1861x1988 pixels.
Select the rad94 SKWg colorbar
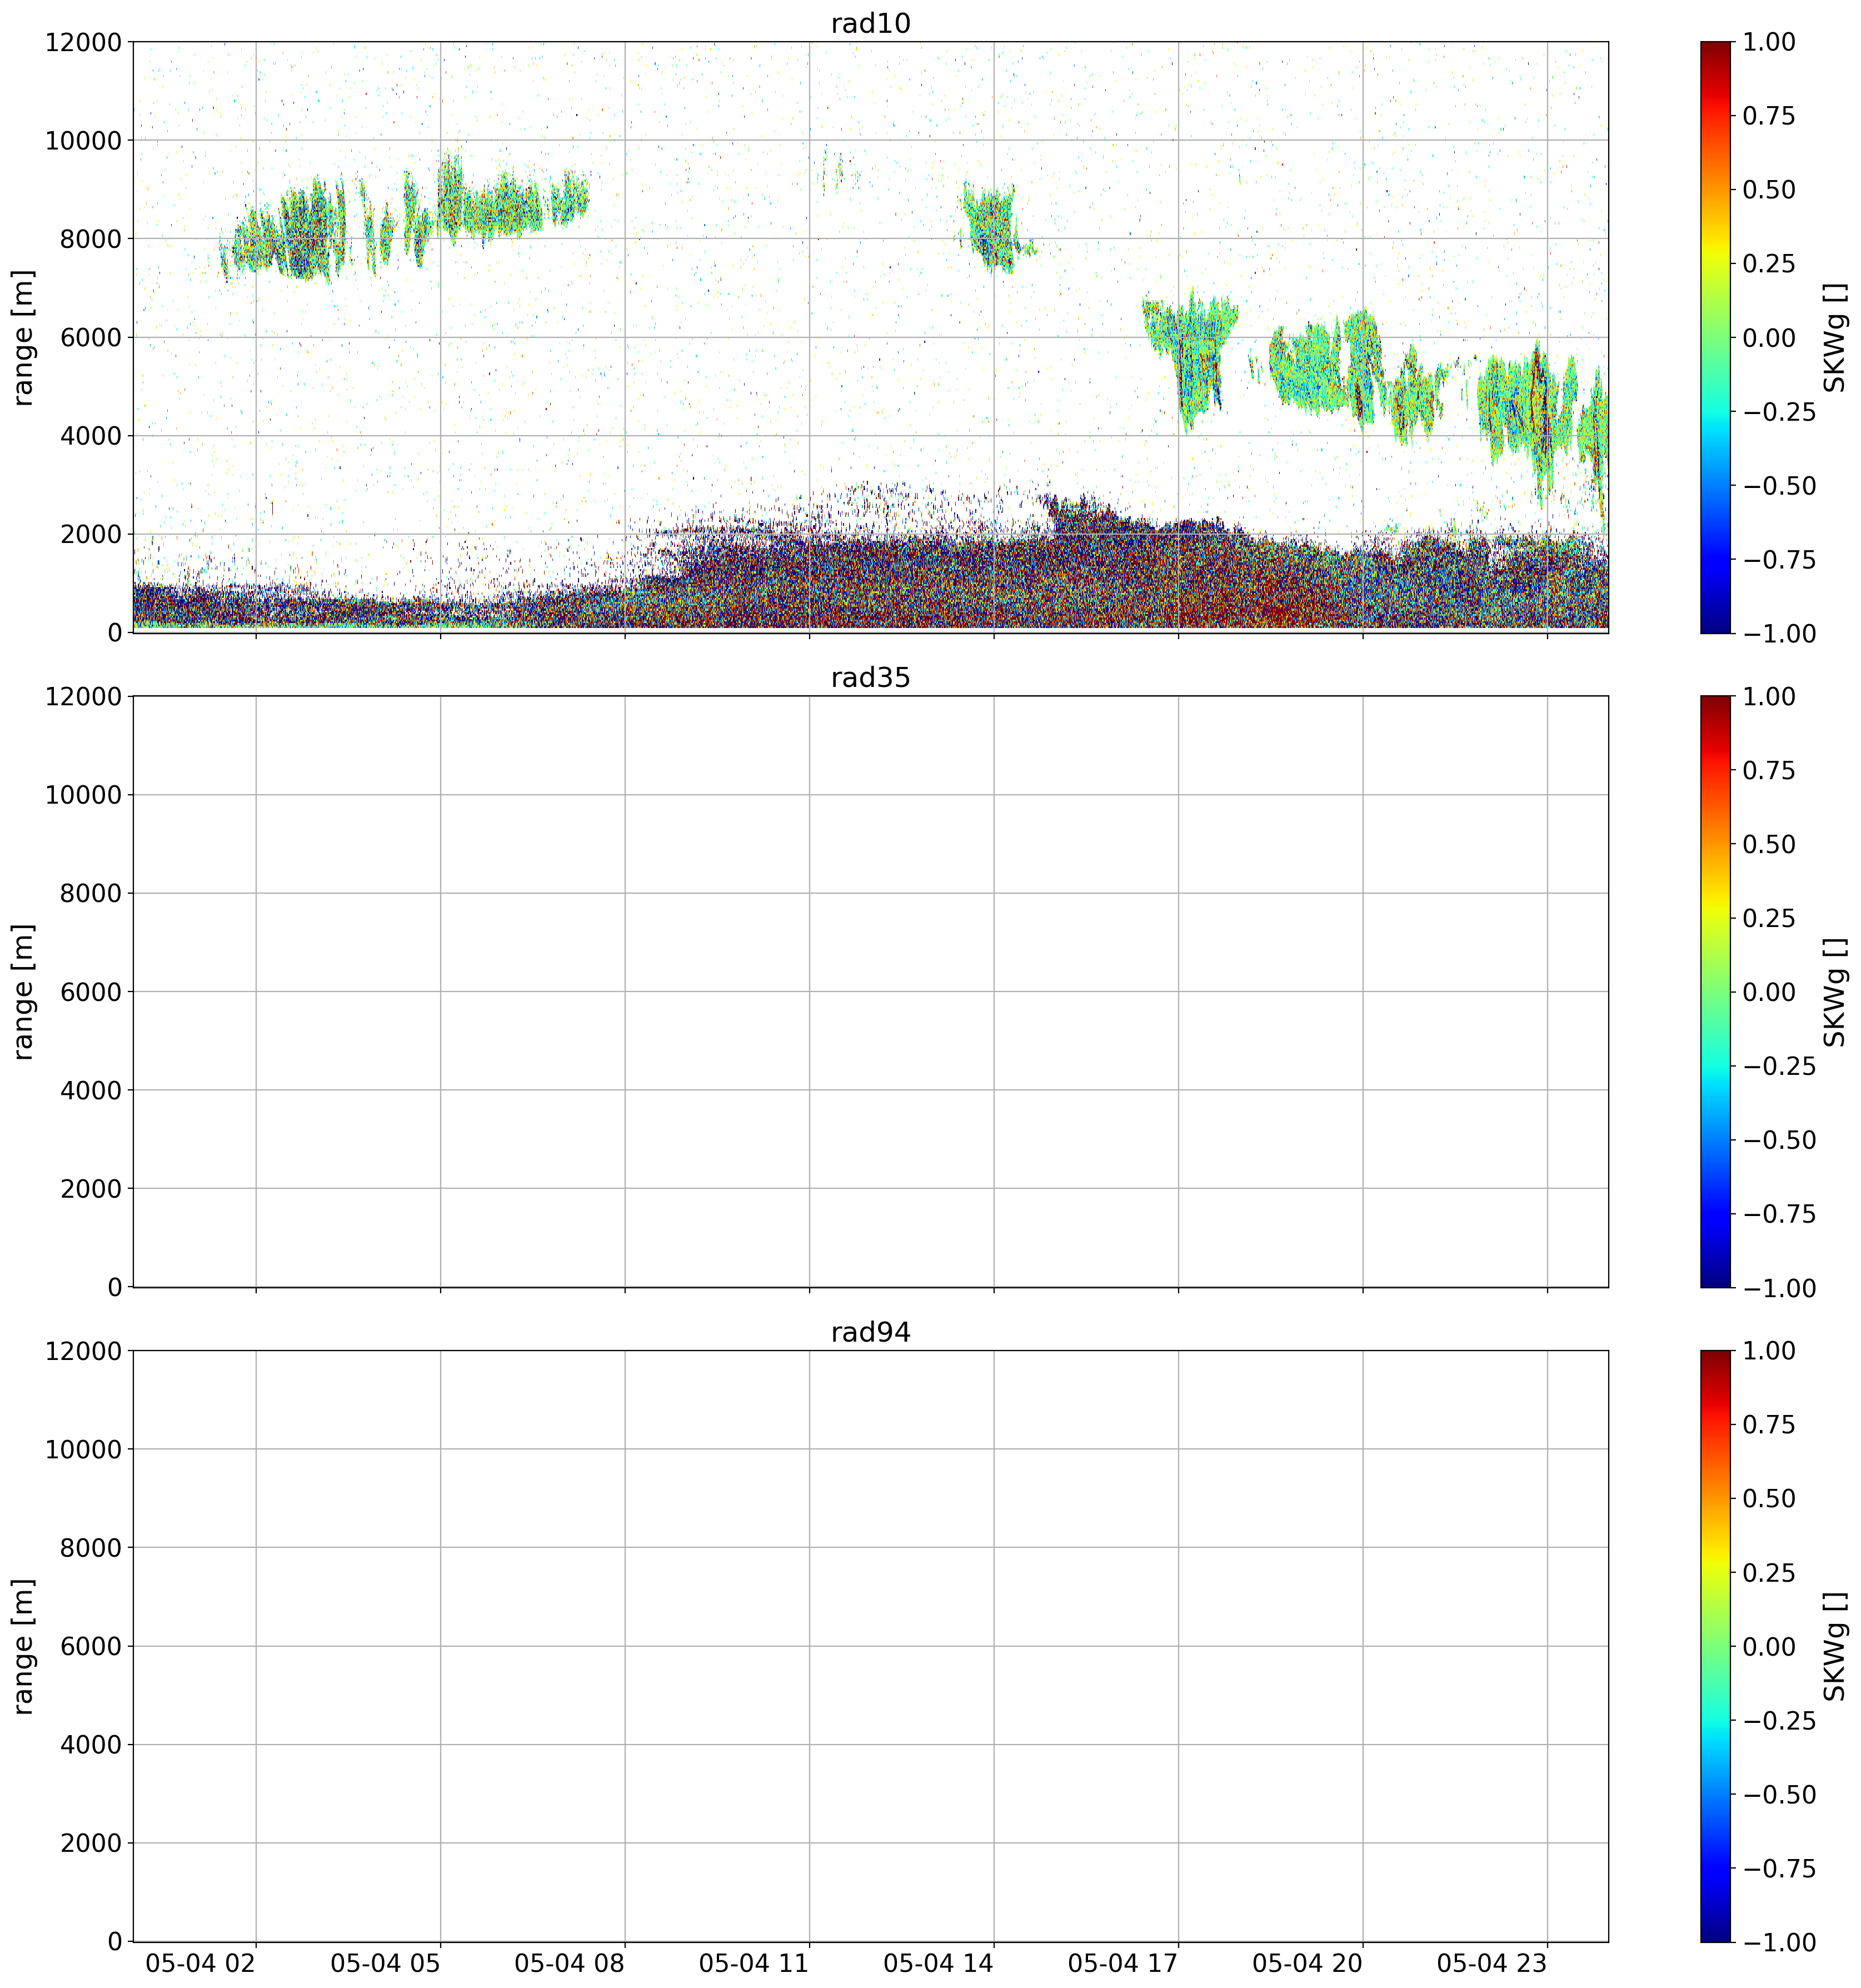[x=1716, y=1646]
